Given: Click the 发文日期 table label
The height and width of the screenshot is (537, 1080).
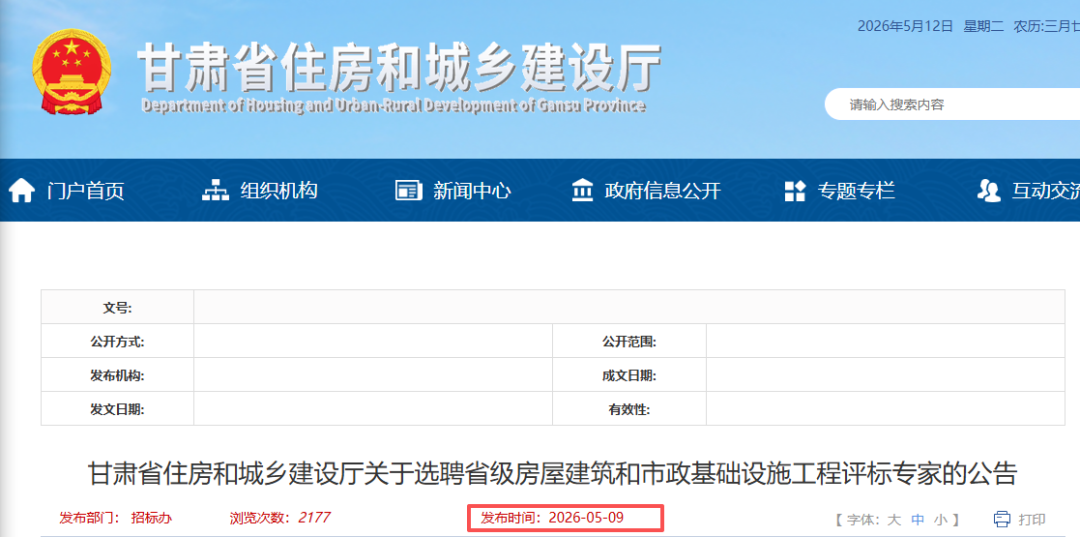Looking at the screenshot, I should point(117,409).
